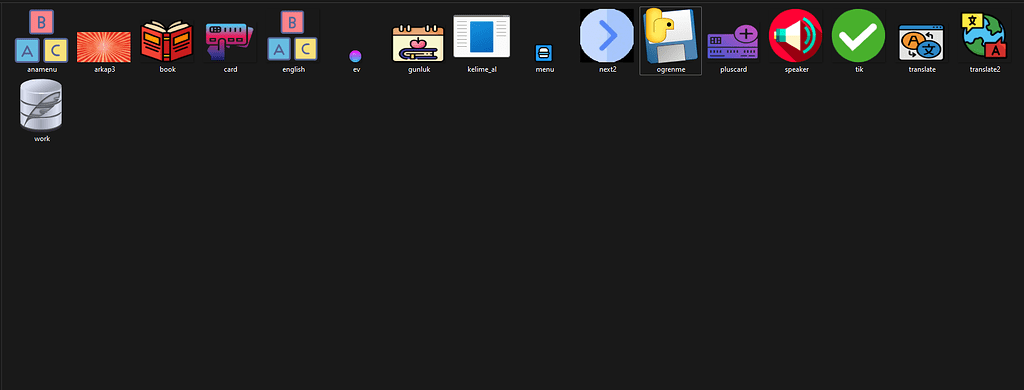Viewport: 1024px width, 390px height.
Task: Click the tik green checkmark icon
Action: tap(858, 36)
